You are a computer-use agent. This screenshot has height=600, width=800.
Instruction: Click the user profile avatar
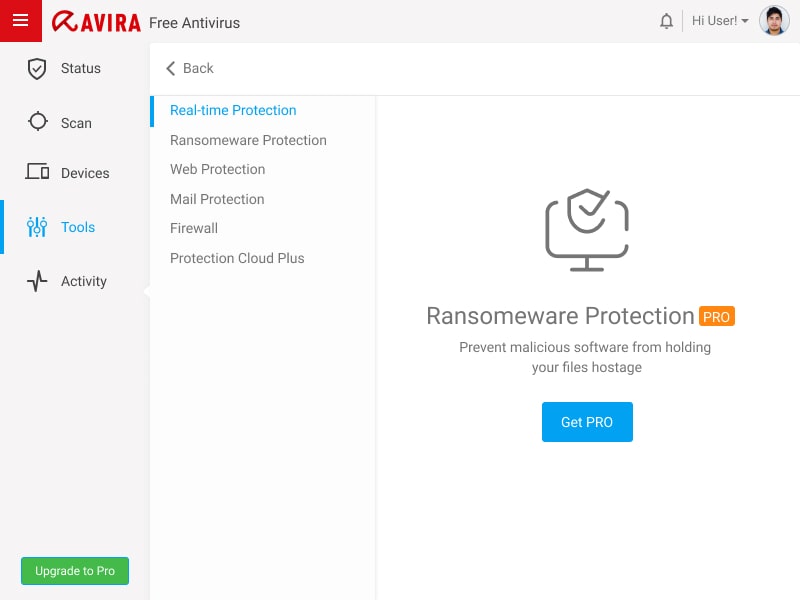click(774, 20)
